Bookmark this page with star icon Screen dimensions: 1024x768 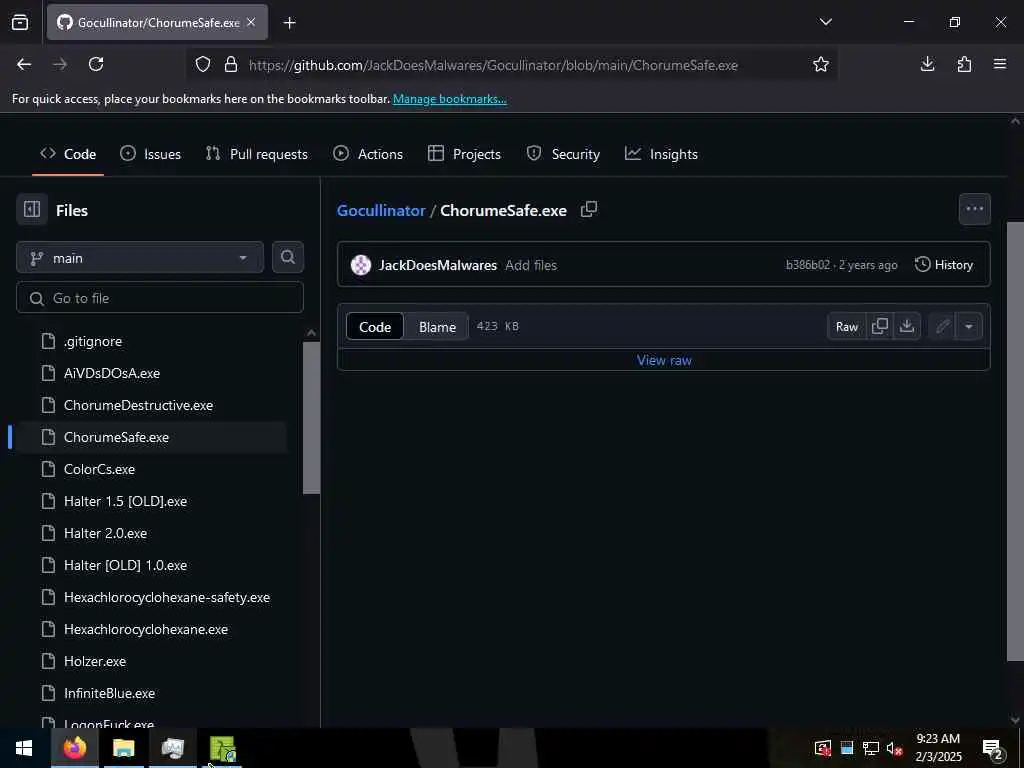821,64
